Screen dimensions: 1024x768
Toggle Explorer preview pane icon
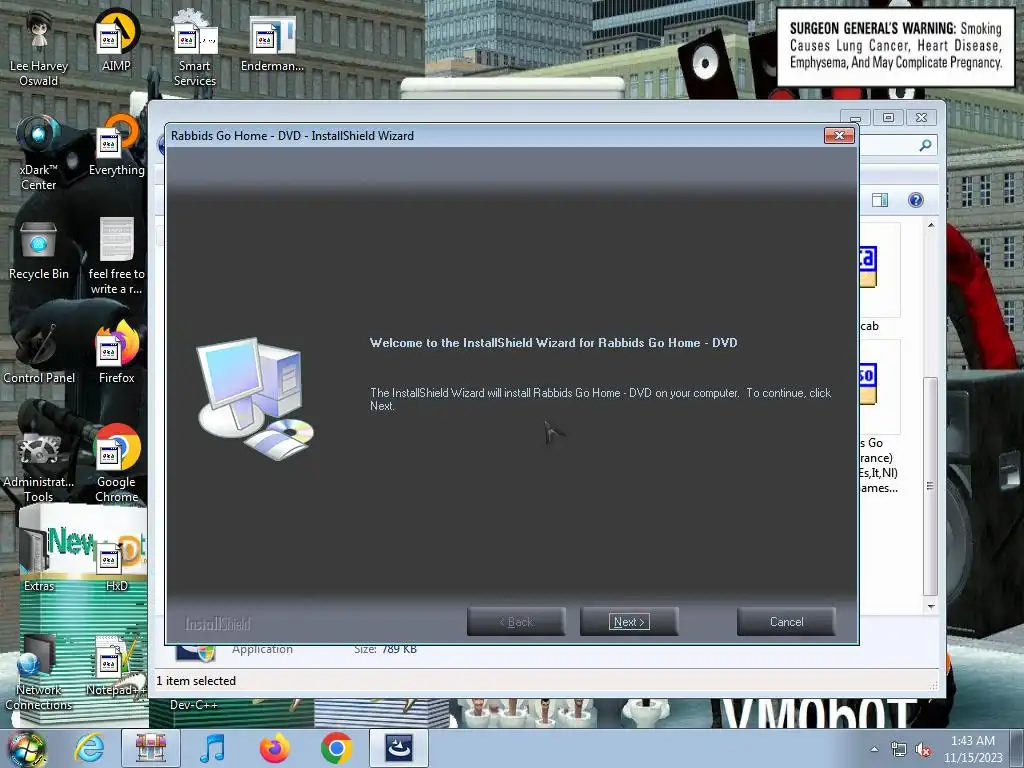(x=880, y=200)
